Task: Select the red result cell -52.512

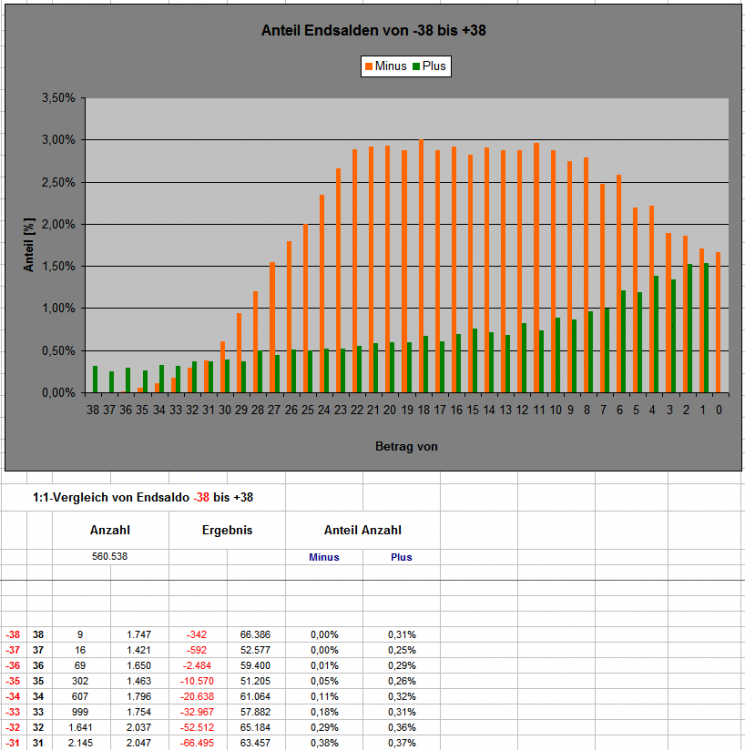Action: [x=198, y=728]
